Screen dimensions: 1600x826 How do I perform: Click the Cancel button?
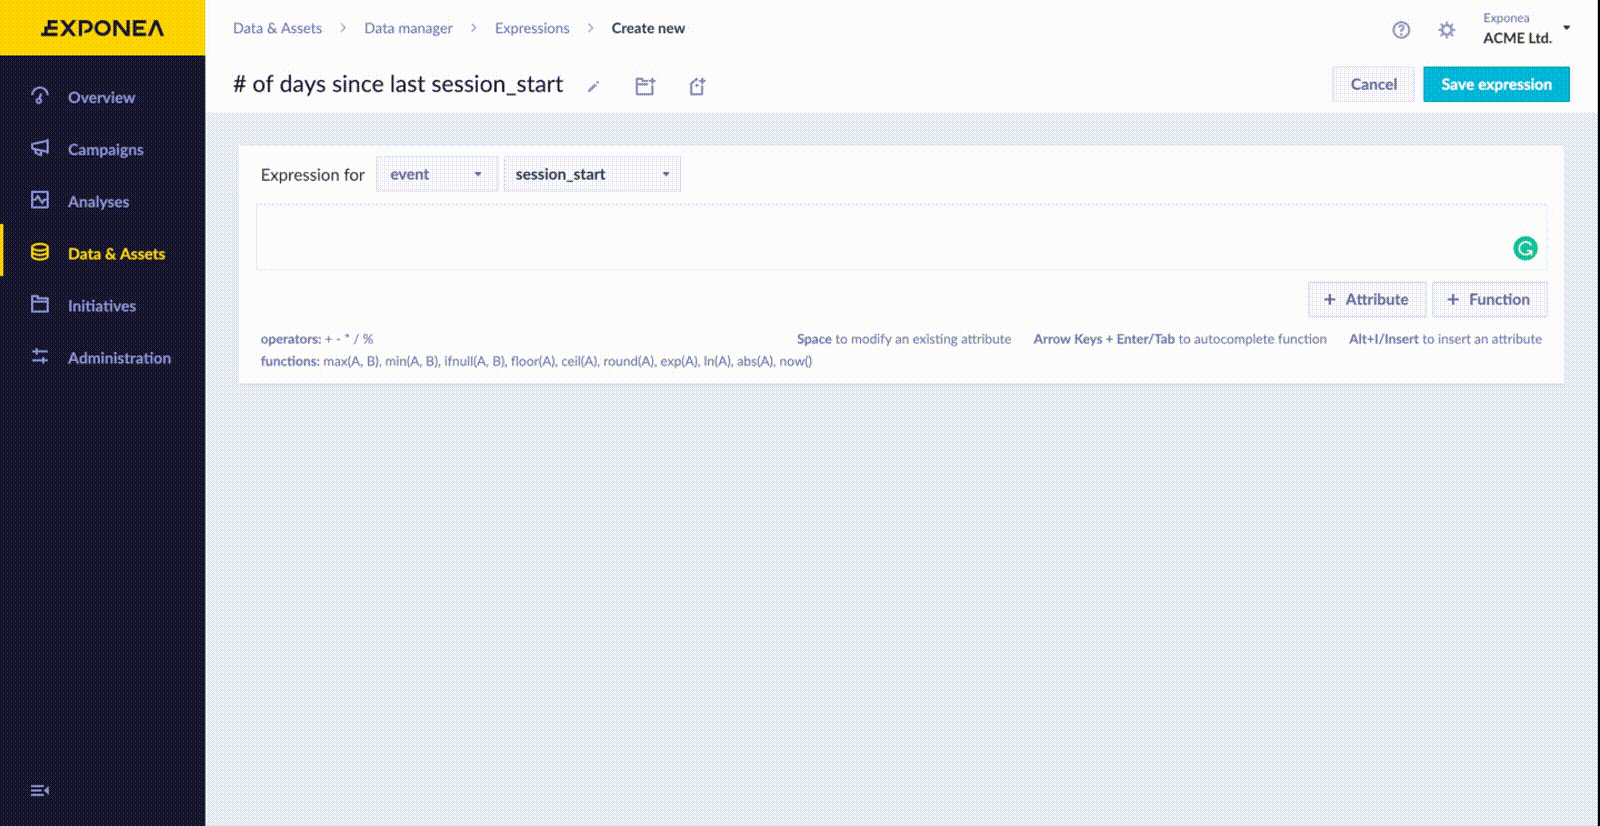[1373, 84]
